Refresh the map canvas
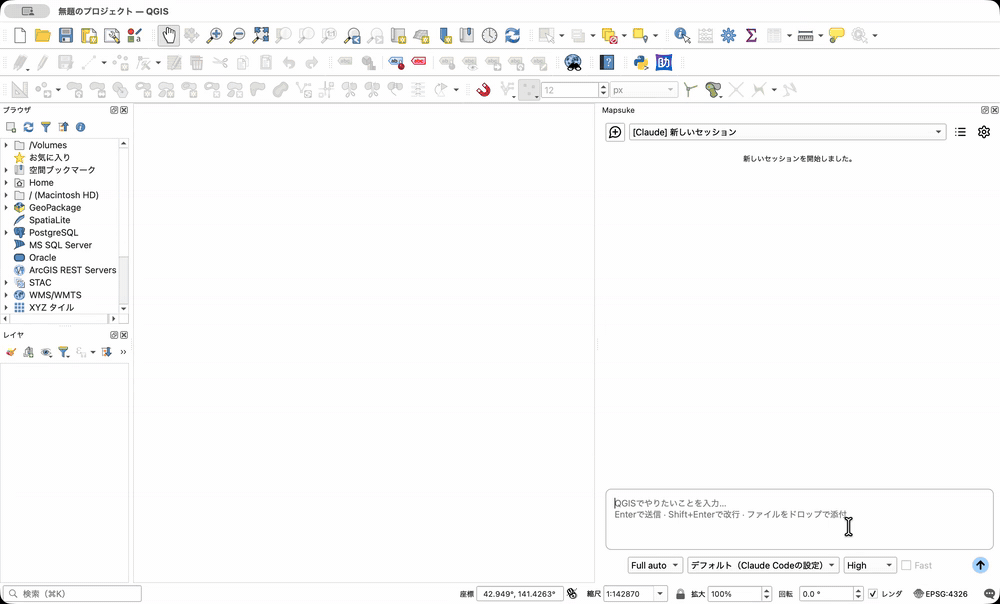 click(512, 35)
